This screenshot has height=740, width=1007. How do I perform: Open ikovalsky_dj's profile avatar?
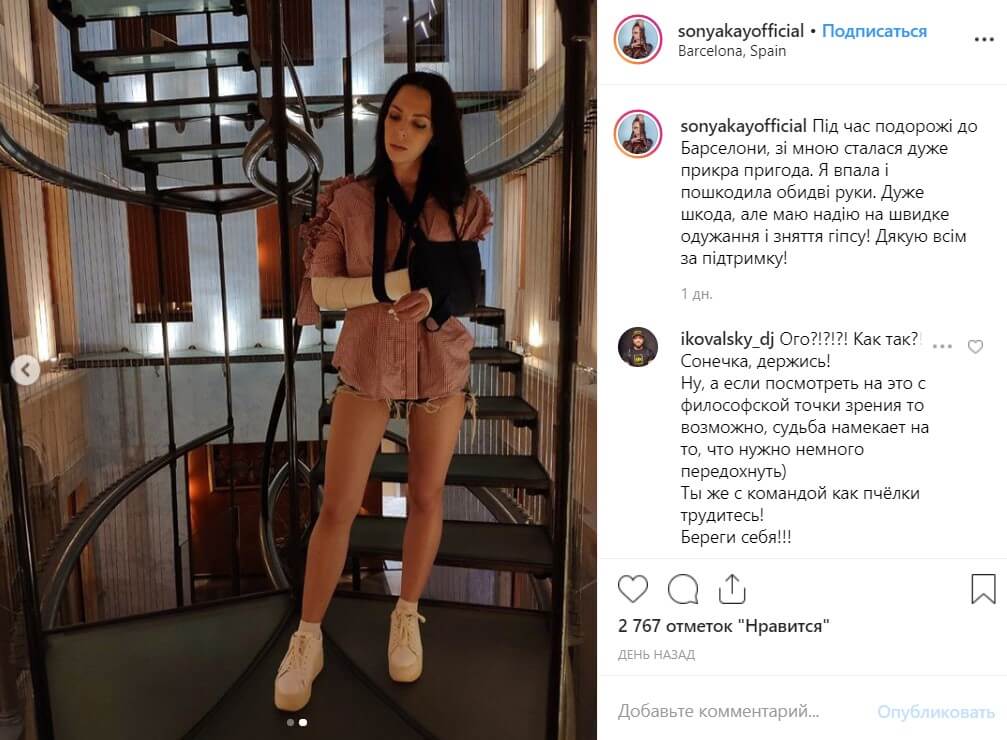click(638, 347)
